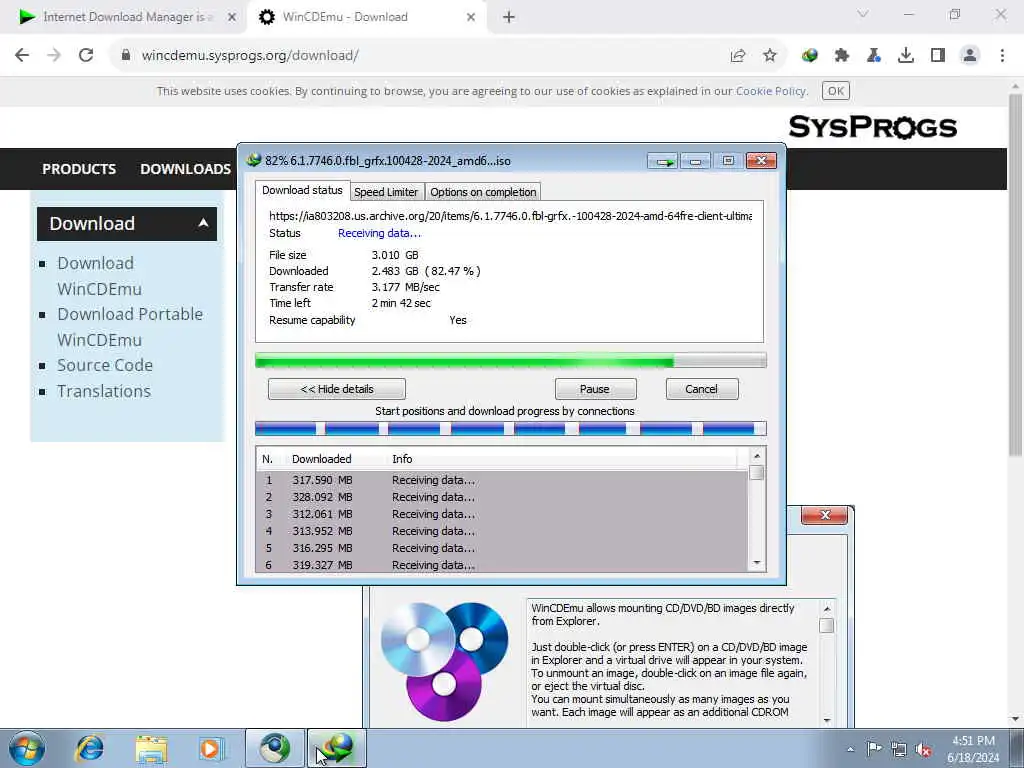This screenshot has width=1024, height=768.
Task: Close the WinCDEmu window behind the dialog
Action: coord(825,515)
